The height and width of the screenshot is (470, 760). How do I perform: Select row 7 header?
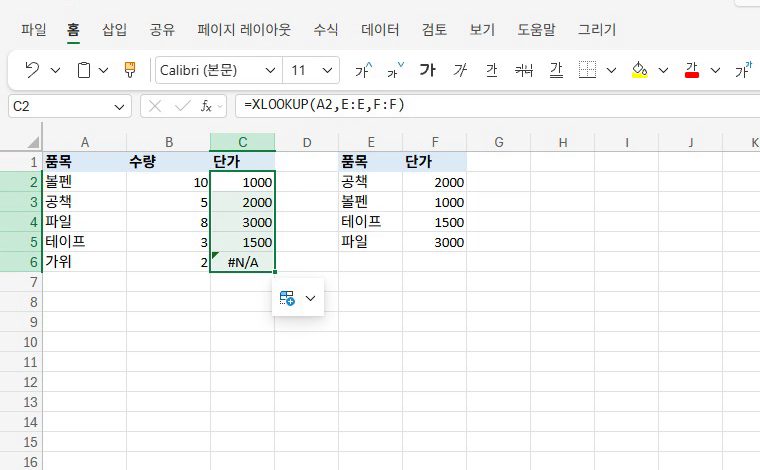click(x=21, y=282)
